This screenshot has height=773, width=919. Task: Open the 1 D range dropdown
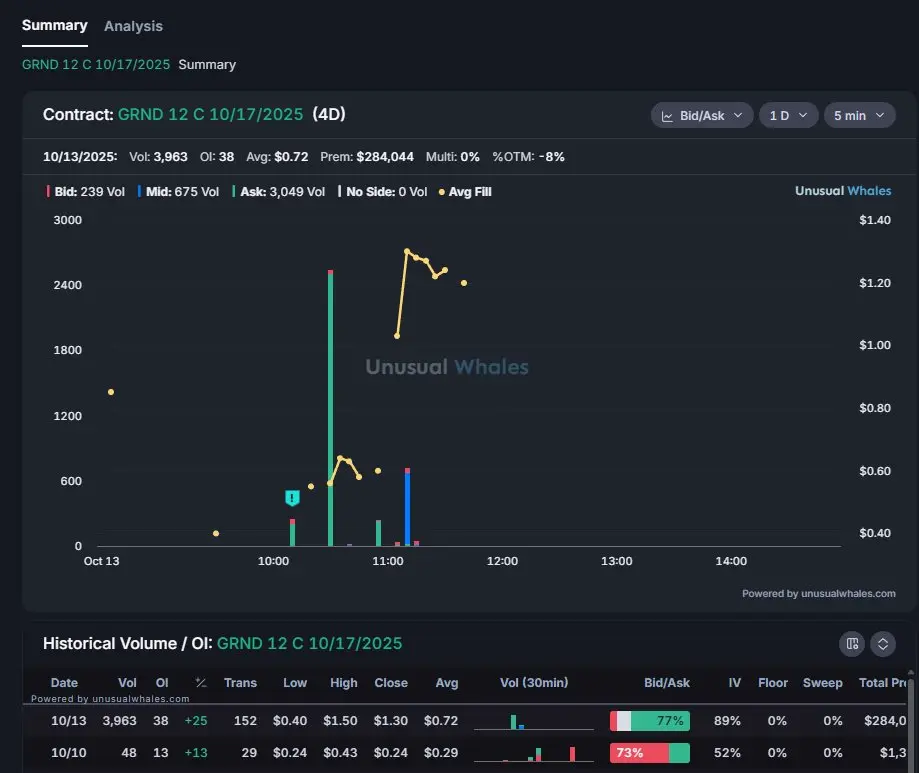point(788,116)
